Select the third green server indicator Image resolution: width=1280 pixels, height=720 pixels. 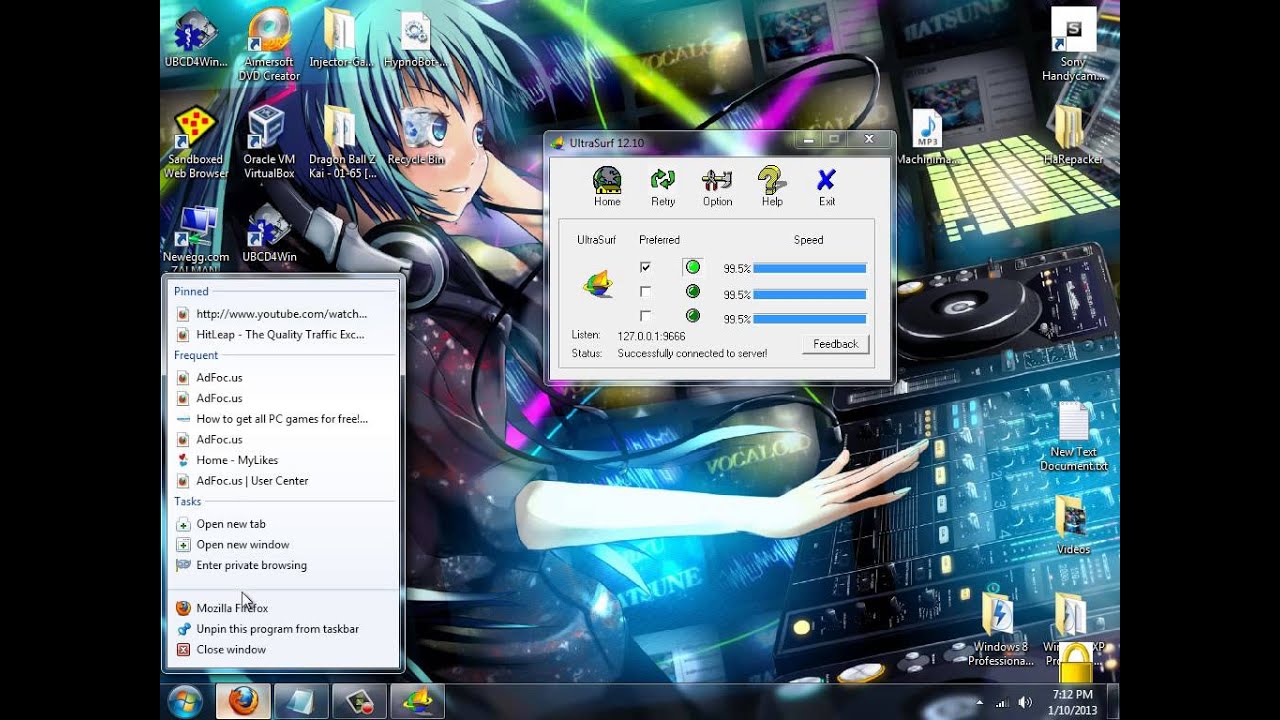tap(692, 316)
